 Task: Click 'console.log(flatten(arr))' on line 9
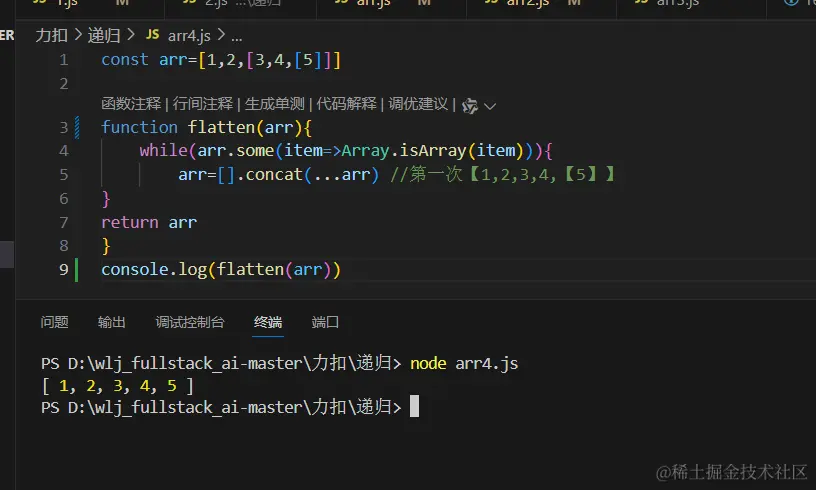[x=221, y=269]
